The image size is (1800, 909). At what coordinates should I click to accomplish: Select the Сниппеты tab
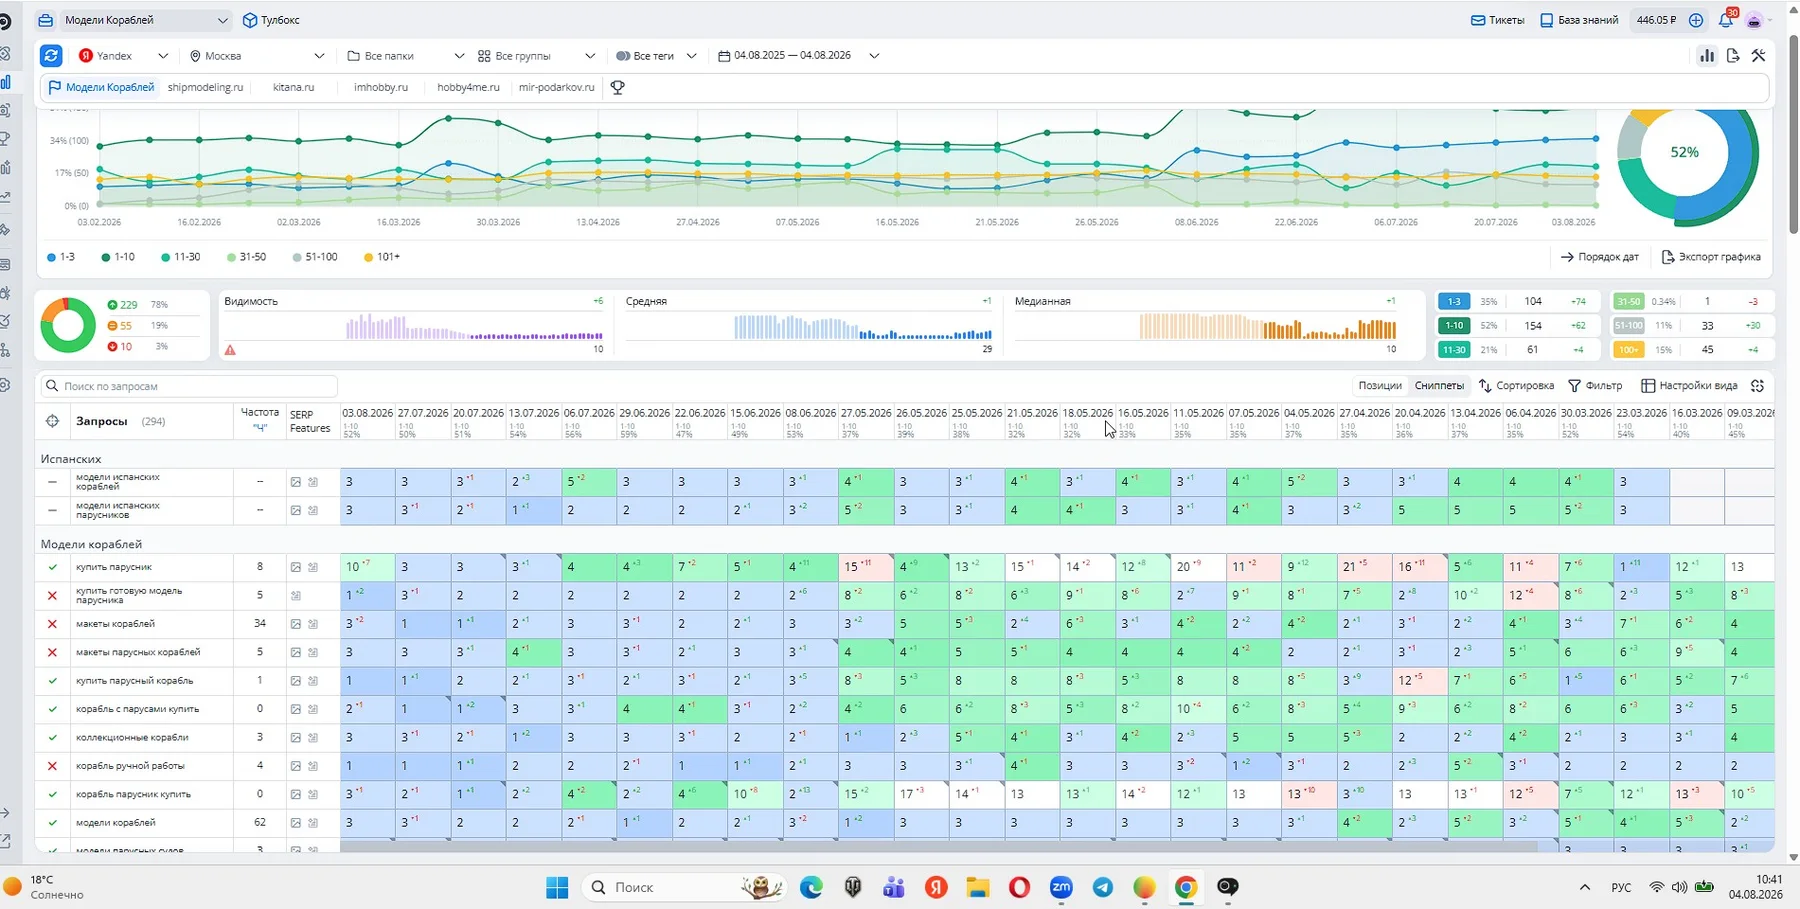[x=1439, y=386]
